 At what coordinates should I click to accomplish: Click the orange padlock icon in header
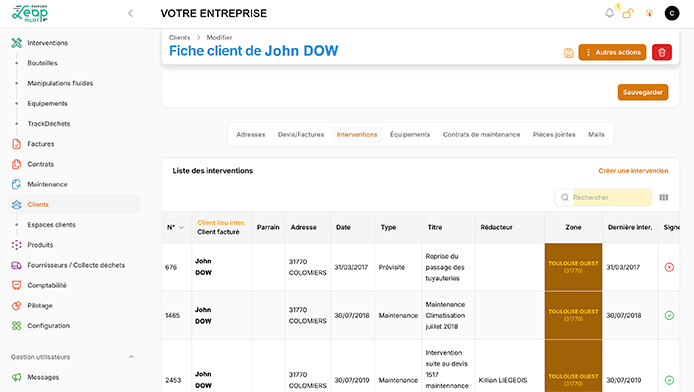point(628,13)
